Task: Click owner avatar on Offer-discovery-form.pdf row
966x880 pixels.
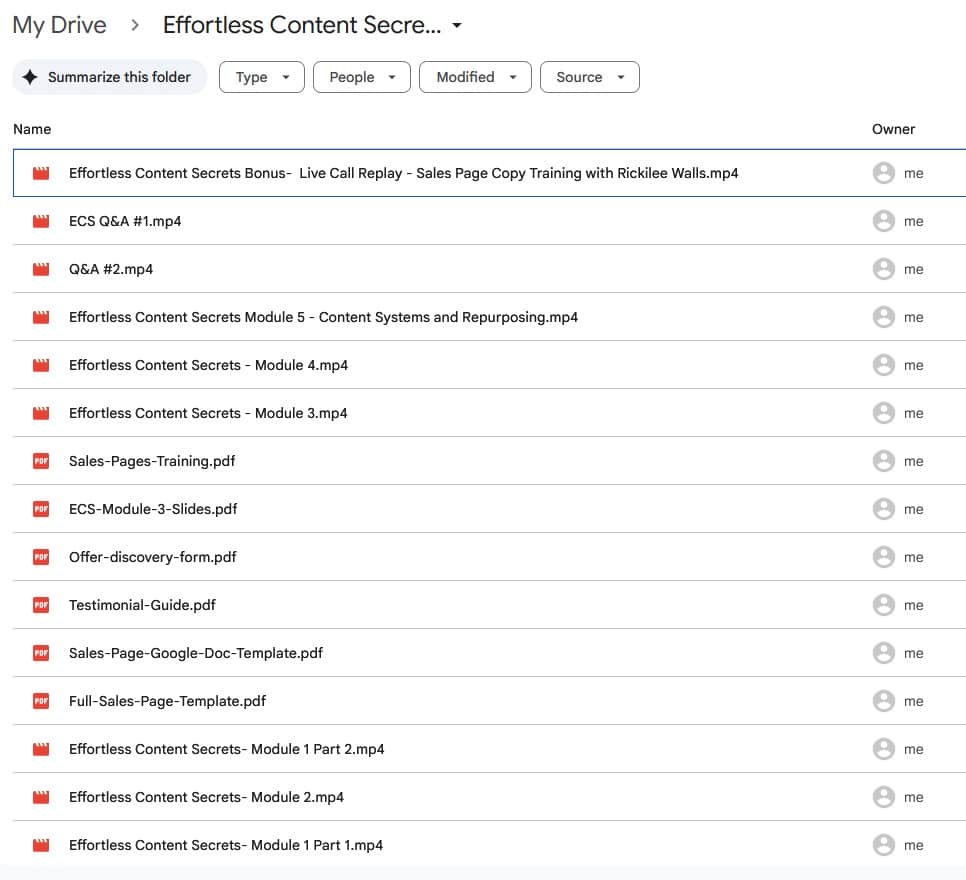Action: coord(883,557)
